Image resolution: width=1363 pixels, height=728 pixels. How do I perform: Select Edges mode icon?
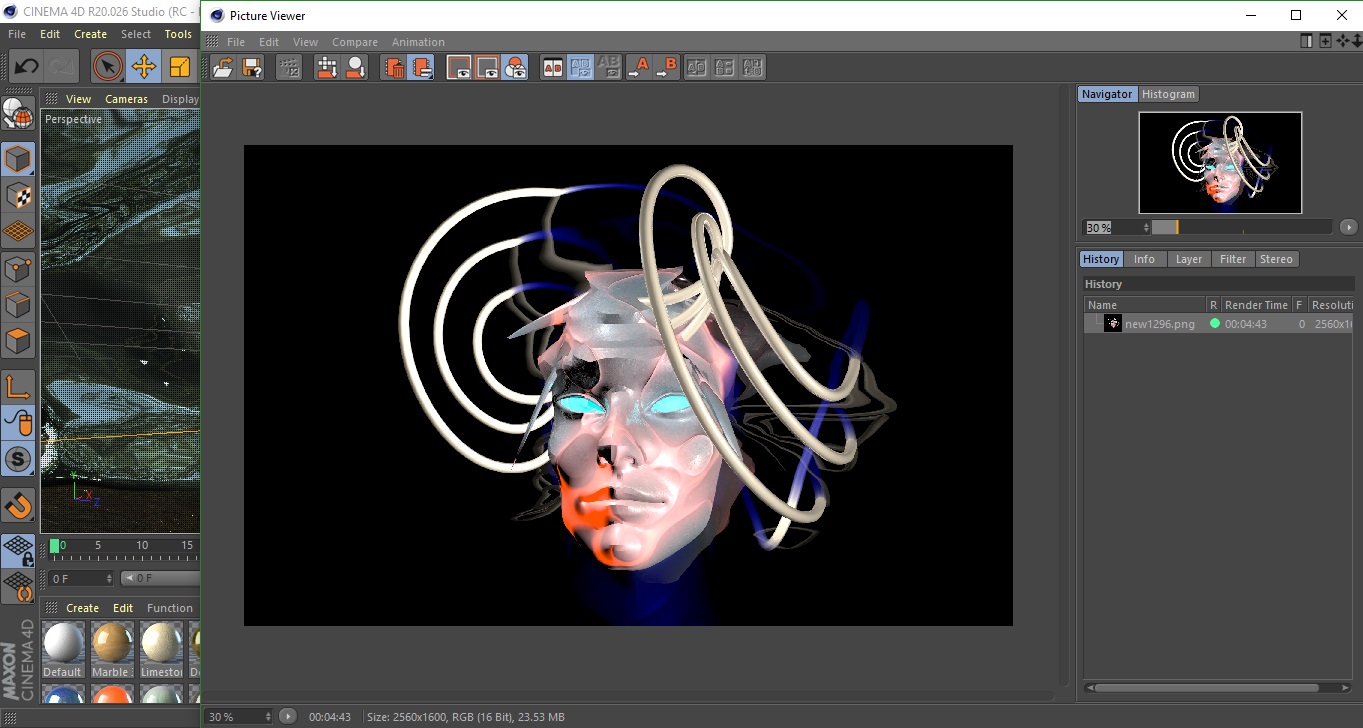pos(18,305)
